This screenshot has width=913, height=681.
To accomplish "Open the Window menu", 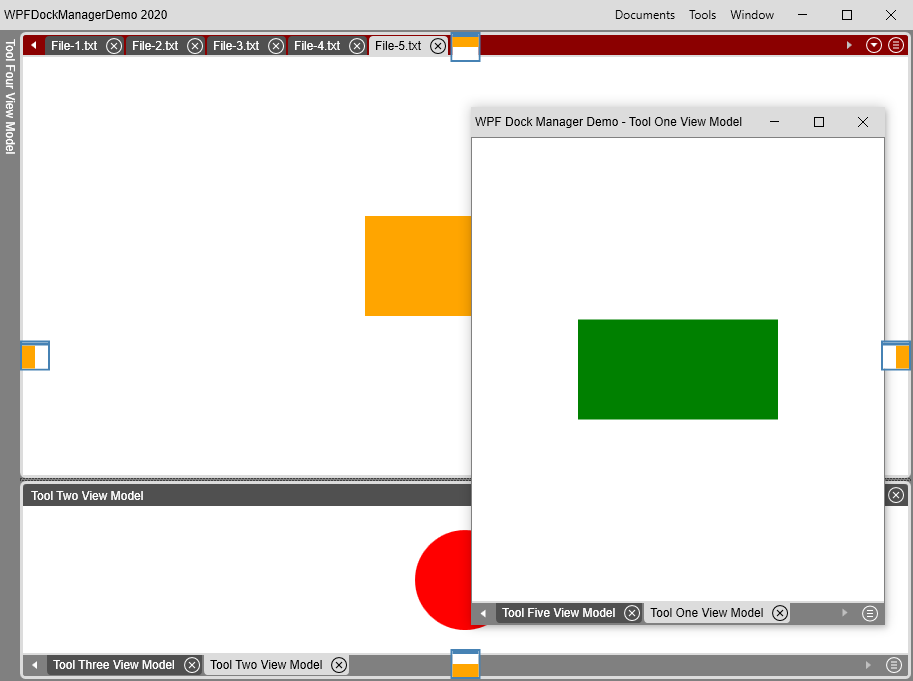I will (x=752, y=15).
